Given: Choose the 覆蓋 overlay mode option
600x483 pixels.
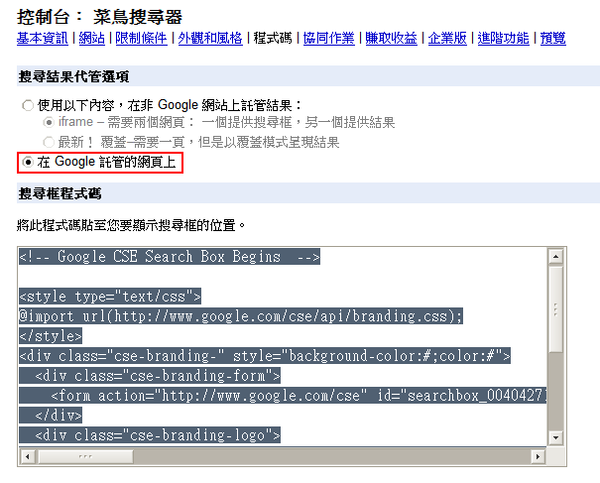Looking at the screenshot, I should pyautogui.click(x=49, y=142).
